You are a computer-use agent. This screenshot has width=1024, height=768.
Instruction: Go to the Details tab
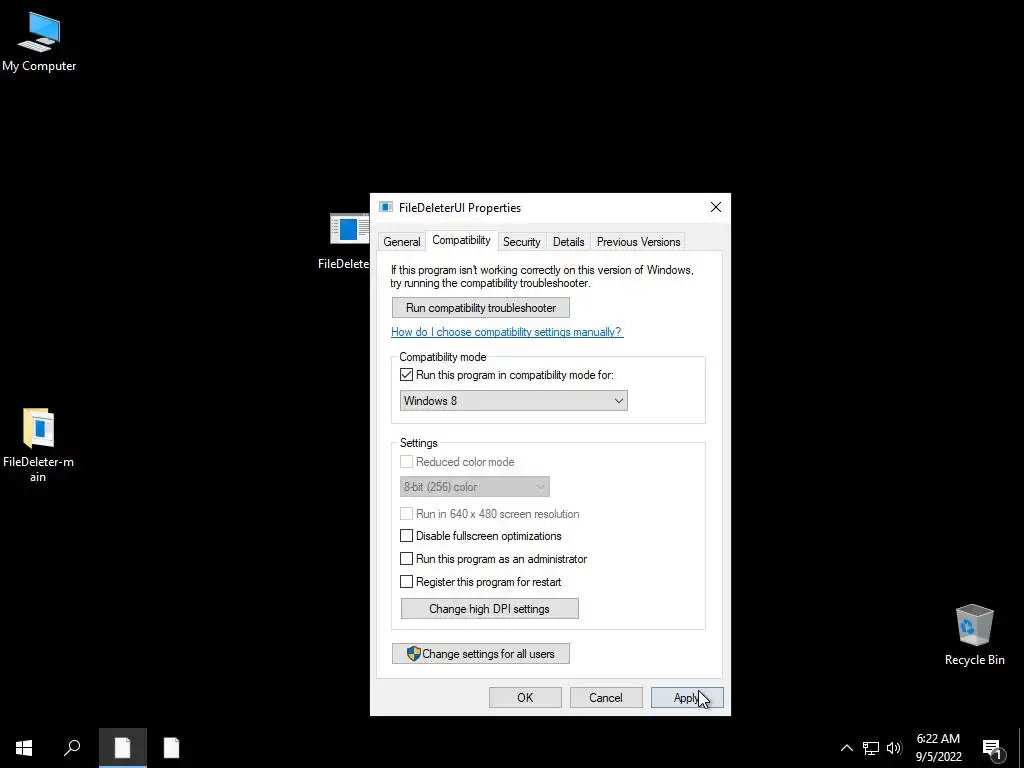pyautogui.click(x=568, y=242)
